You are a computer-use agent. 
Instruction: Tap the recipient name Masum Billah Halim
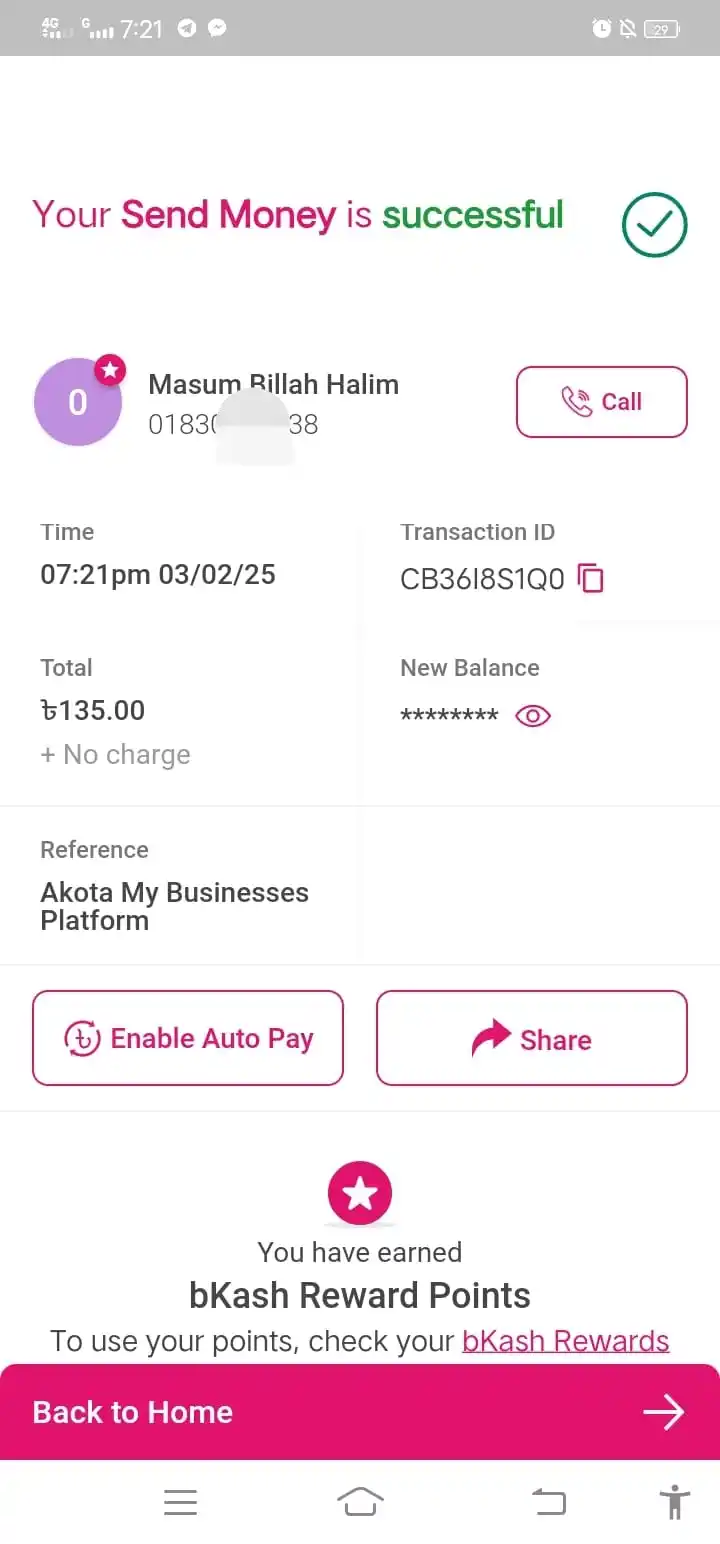click(x=273, y=385)
